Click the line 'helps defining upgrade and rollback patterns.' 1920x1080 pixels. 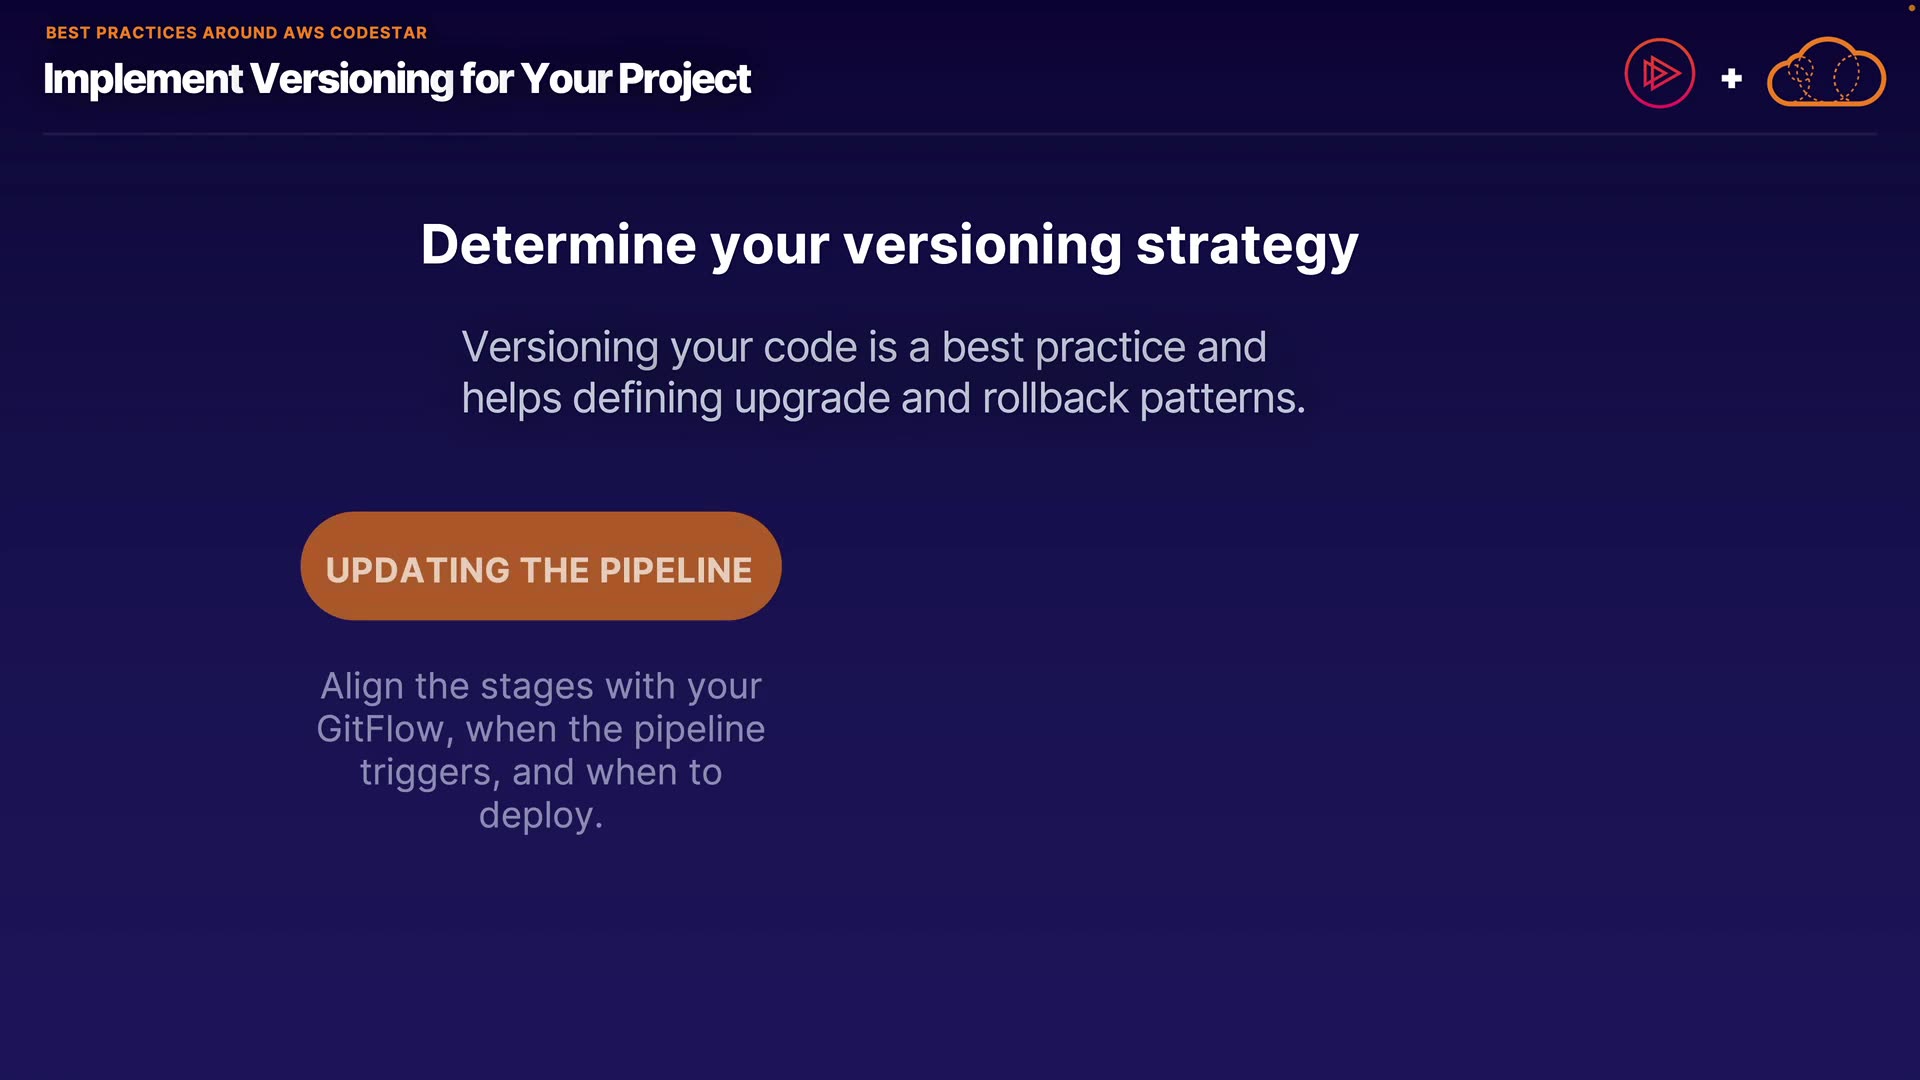pyautogui.click(x=883, y=398)
